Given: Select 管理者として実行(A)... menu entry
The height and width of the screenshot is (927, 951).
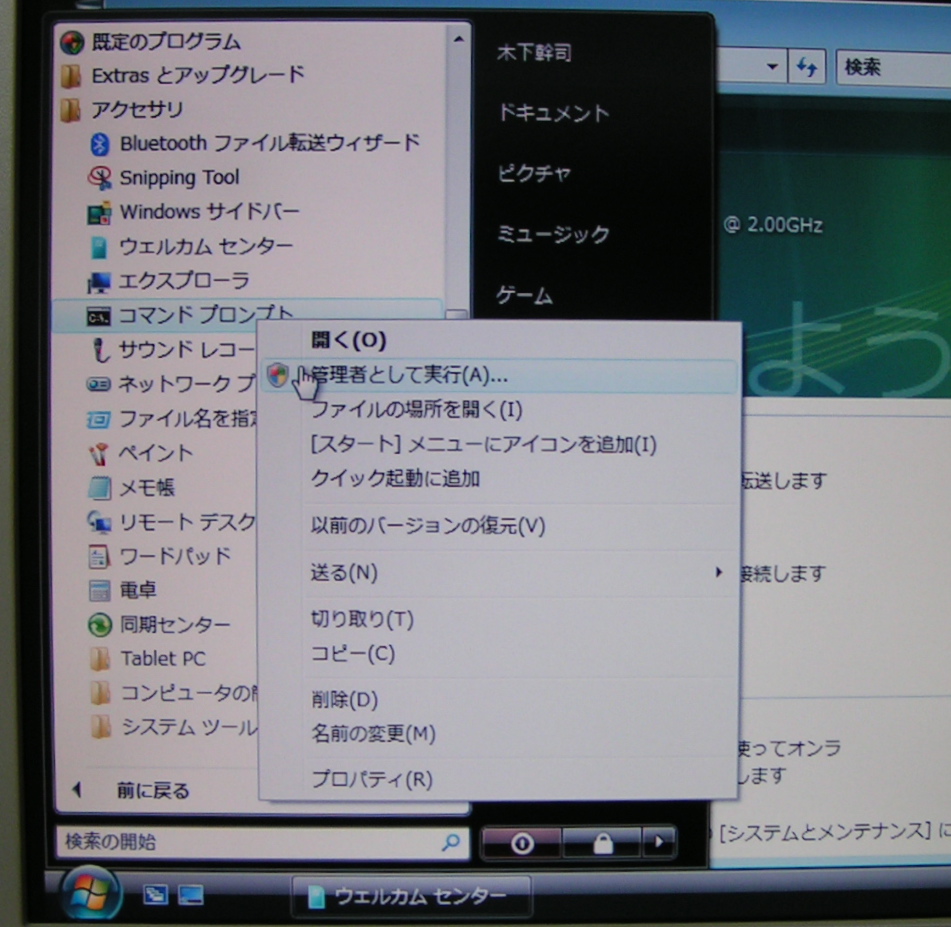Looking at the screenshot, I should pos(500,376).
